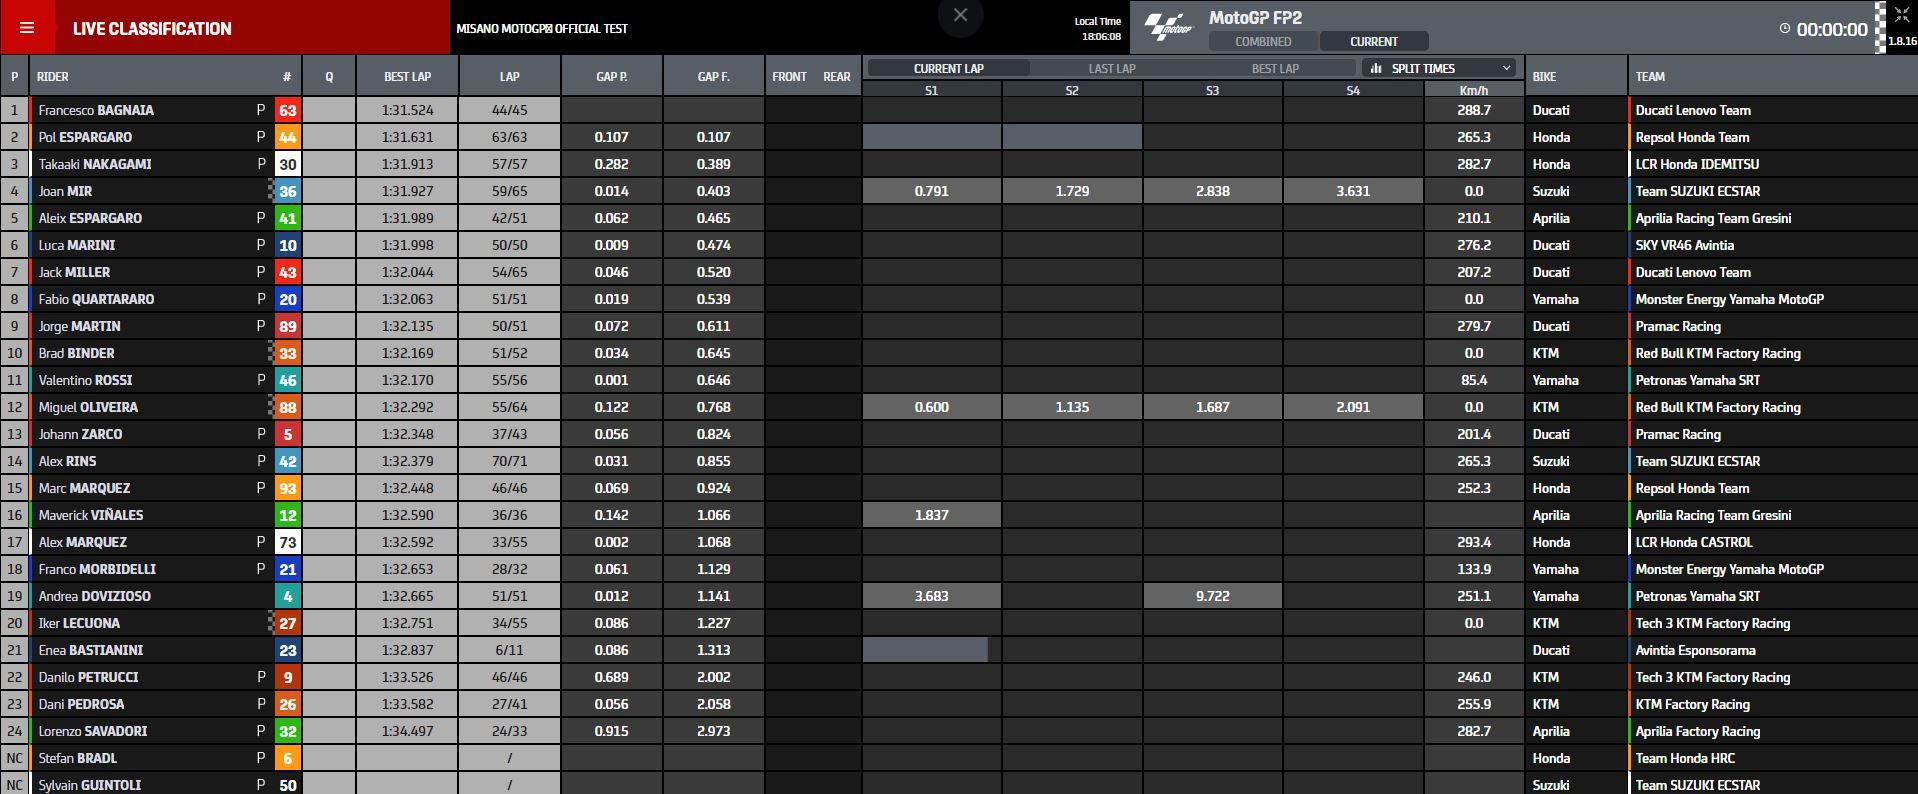Click Rossi's number 46 badge
This screenshot has width=1918, height=794.
click(287, 380)
